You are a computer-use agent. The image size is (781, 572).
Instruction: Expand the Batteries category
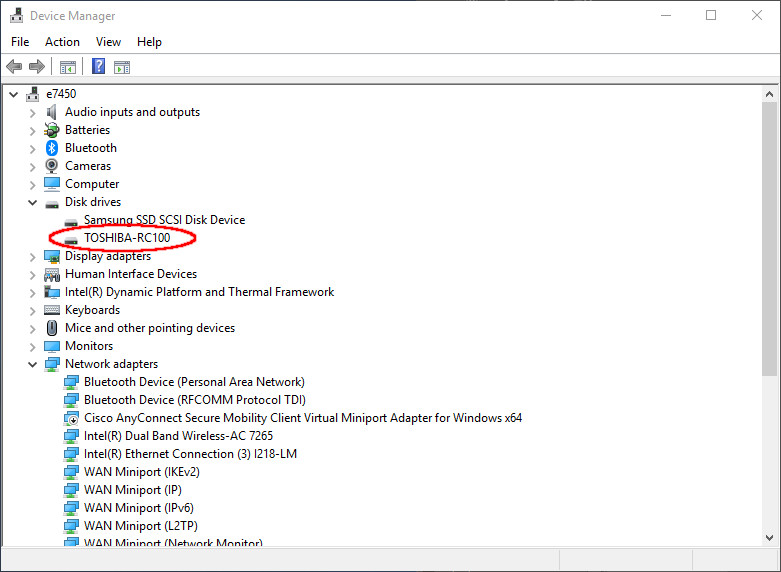(33, 131)
